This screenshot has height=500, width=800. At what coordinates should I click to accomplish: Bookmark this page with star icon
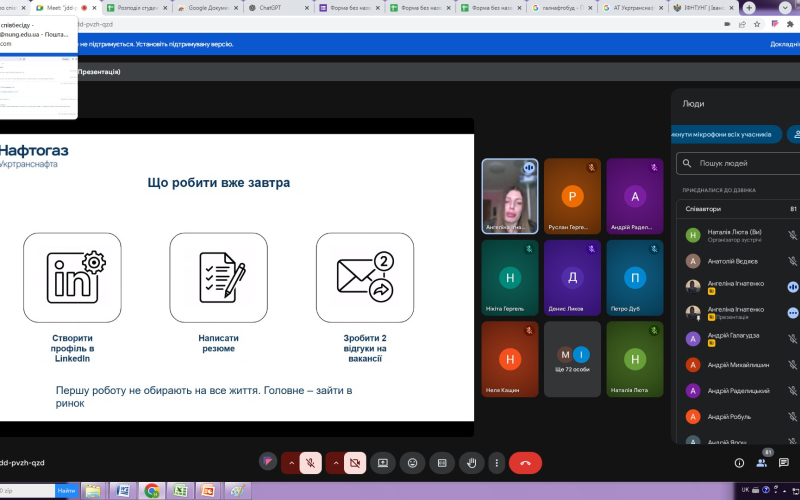[757, 24]
